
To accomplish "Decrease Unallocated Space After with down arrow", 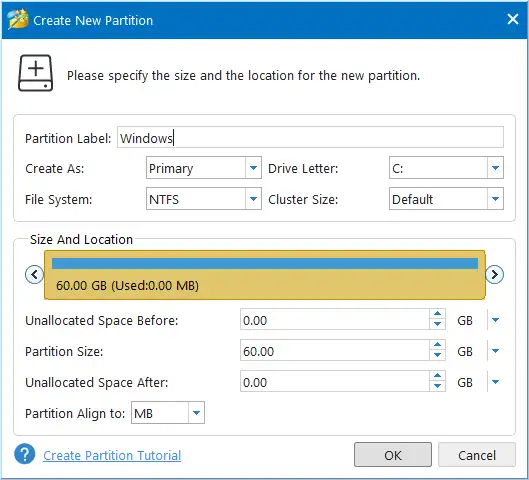I will (437, 386).
